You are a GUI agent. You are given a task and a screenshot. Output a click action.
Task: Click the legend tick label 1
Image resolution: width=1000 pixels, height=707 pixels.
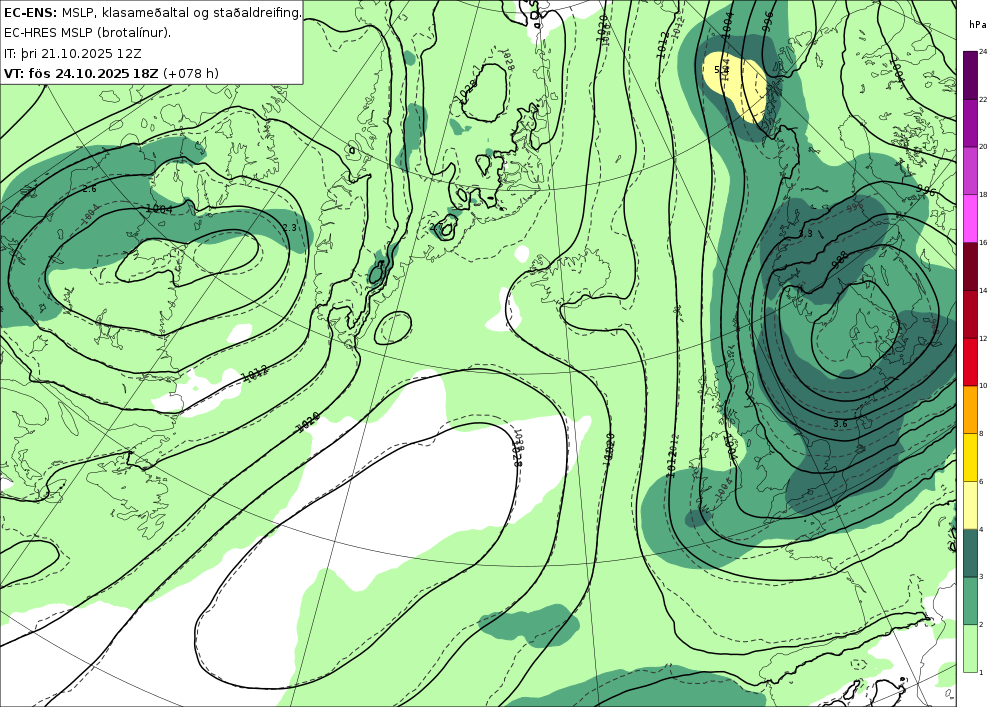(982, 672)
